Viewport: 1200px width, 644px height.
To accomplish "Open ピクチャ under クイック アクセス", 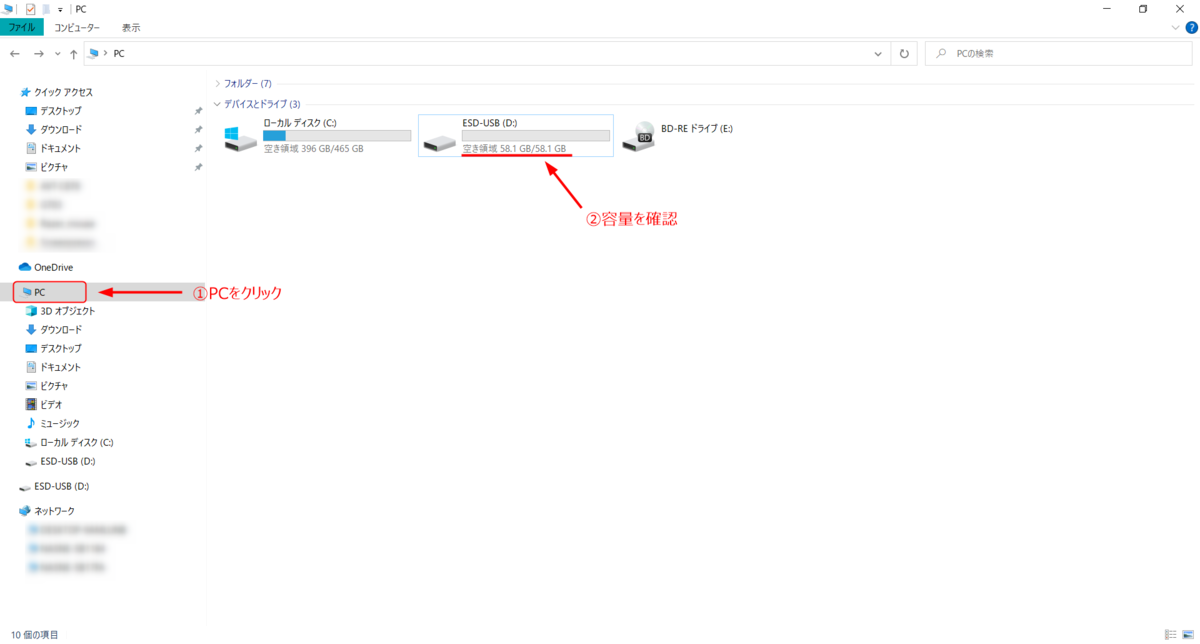I will 47,167.
